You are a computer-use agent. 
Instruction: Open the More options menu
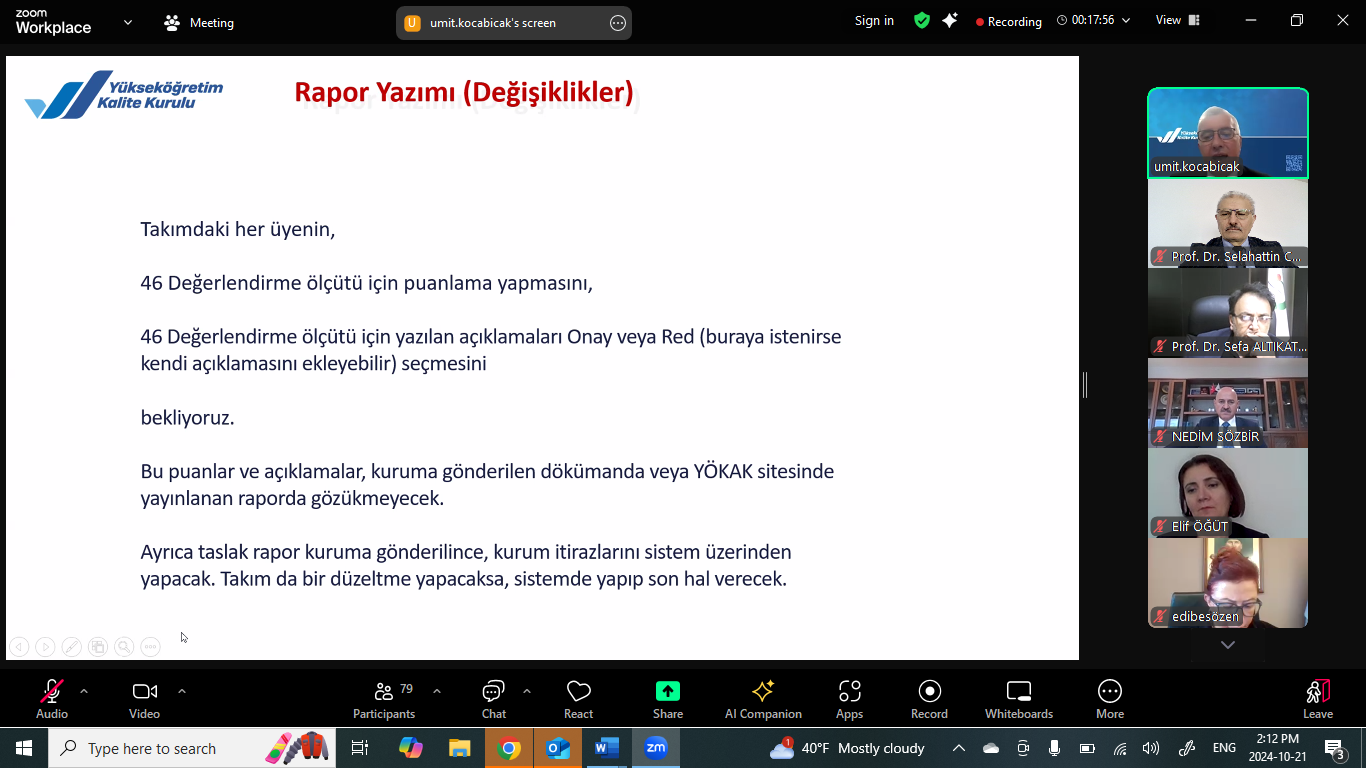click(1110, 699)
